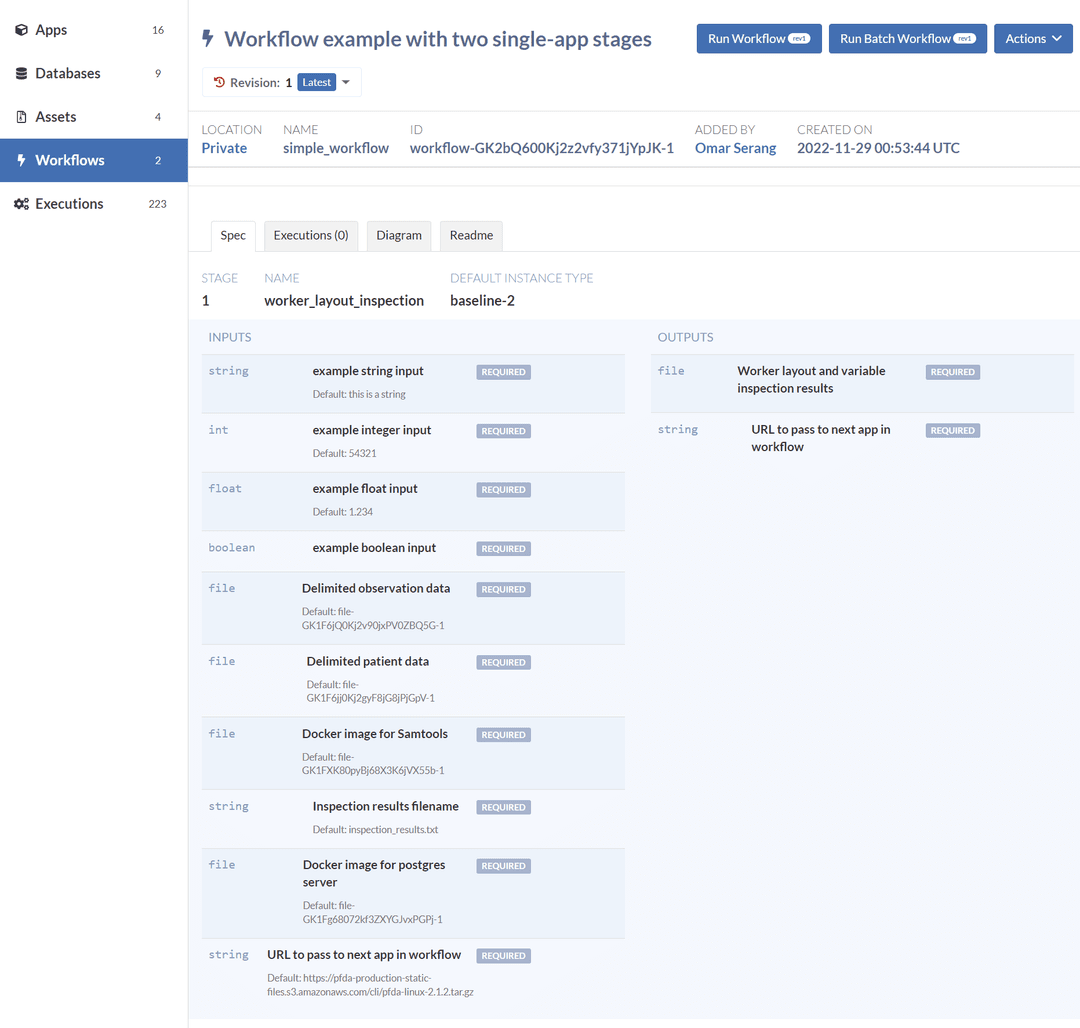Image resolution: width=1080 pixels, height=1028 pixels.
Task: Click the Private location link
Action: (x=224, y=148)
